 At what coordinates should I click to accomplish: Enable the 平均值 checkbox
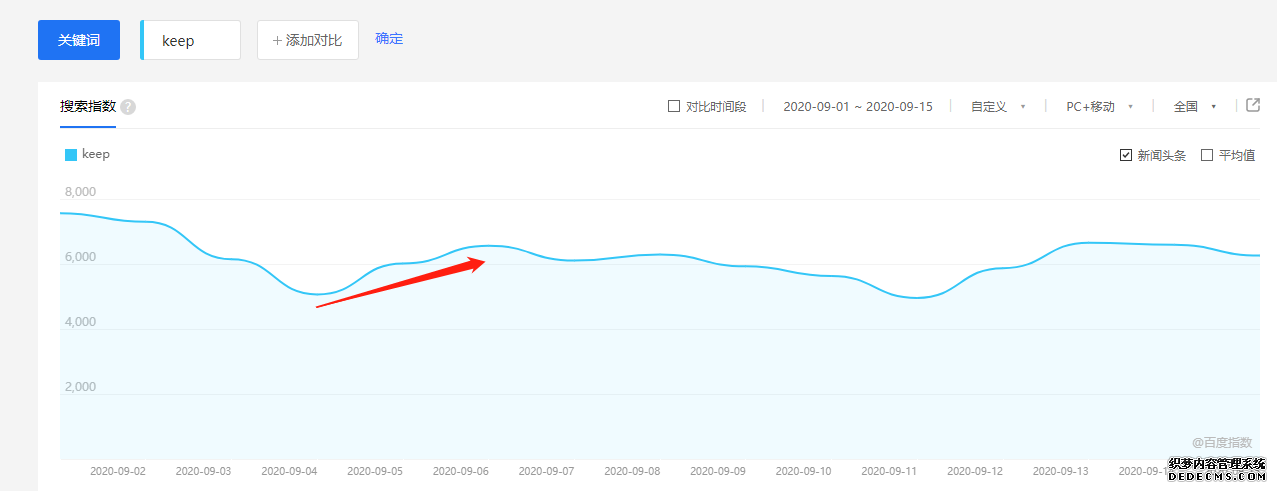coord(1206,155)
